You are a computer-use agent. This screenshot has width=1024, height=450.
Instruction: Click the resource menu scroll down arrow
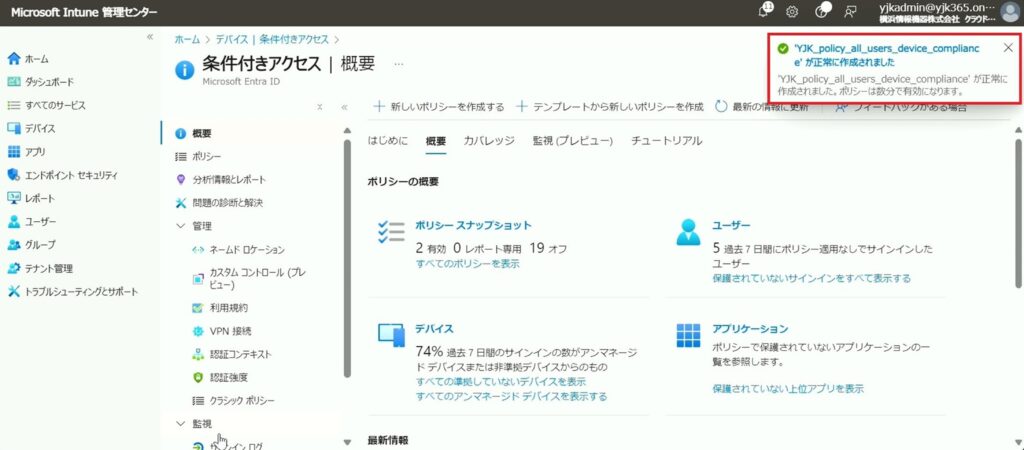click(x=347, y=441)
